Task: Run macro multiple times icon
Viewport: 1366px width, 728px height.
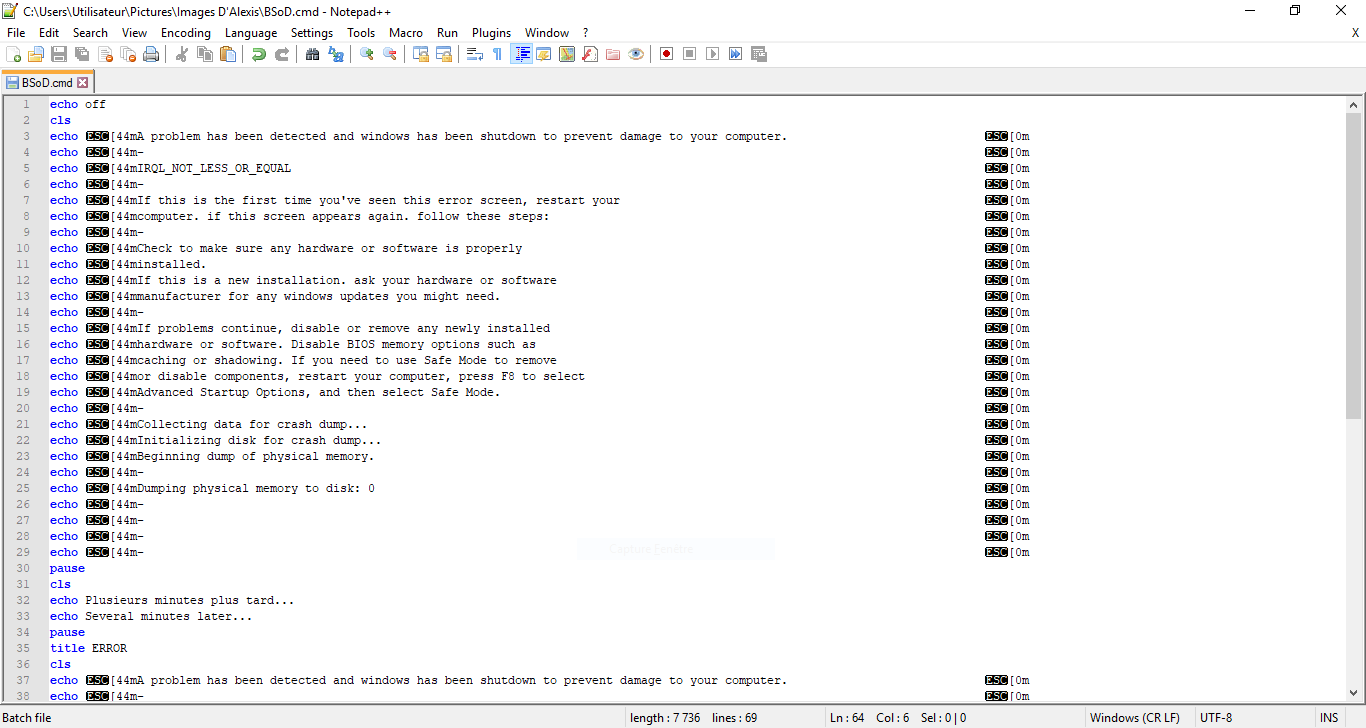Action: tap(735, 54)
